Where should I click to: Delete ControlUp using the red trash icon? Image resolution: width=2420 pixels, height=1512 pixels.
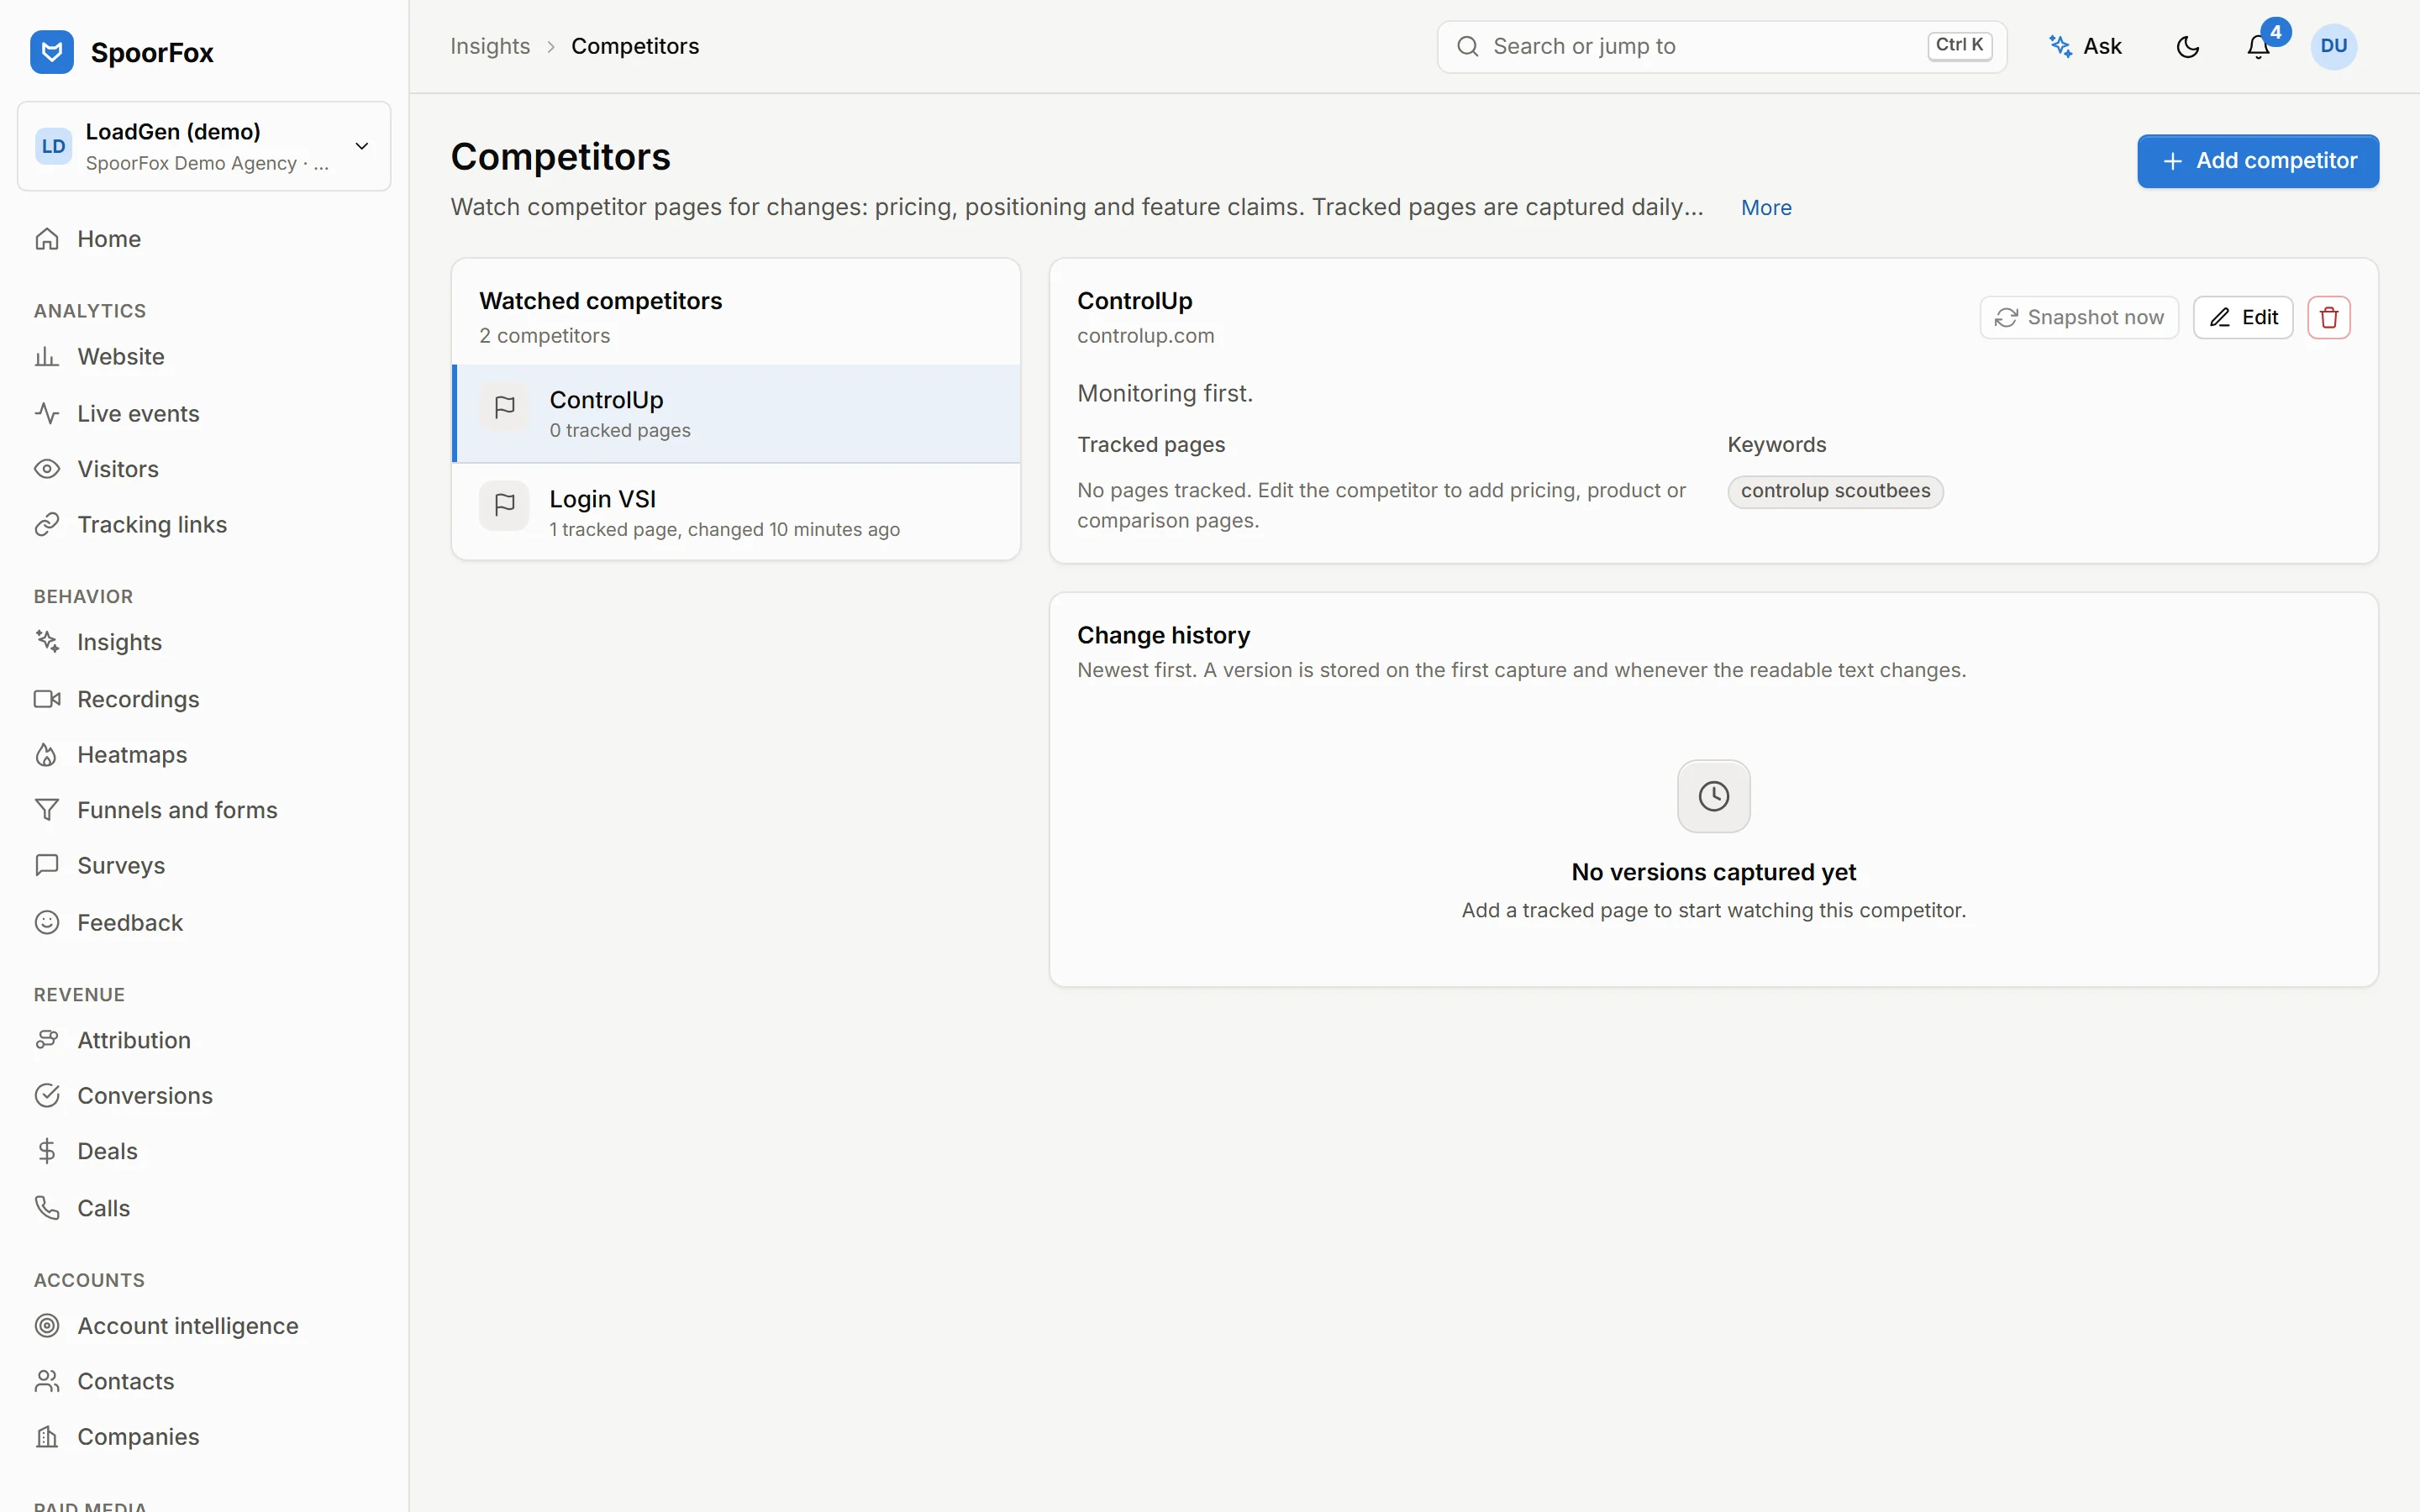point(2329,318)
